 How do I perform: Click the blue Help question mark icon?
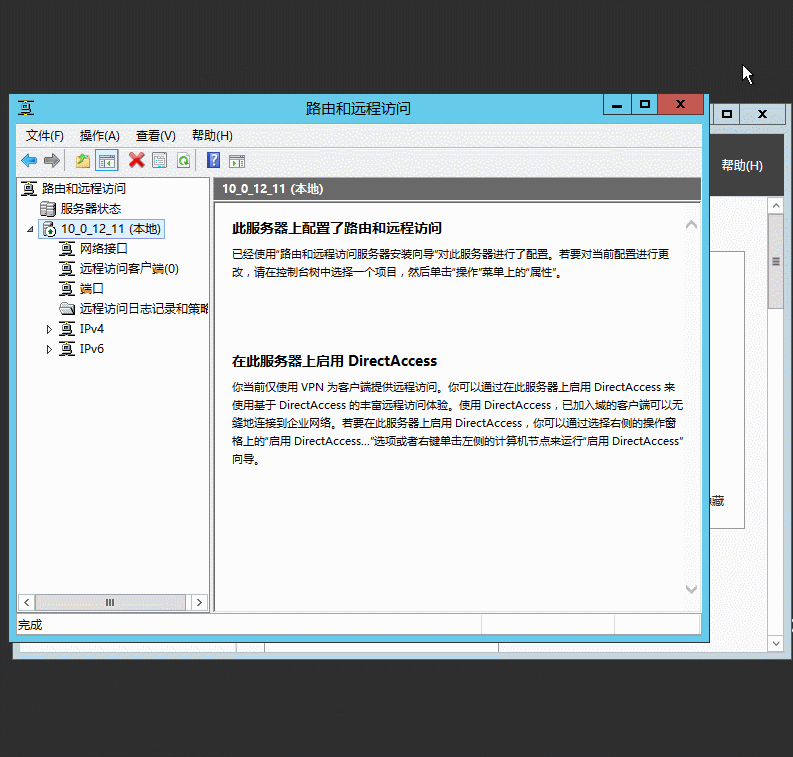(213, 160)
